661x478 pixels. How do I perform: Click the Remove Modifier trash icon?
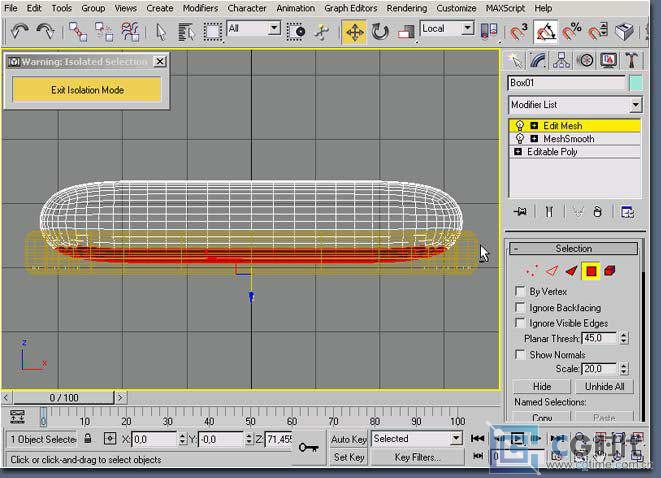(597, 211)
